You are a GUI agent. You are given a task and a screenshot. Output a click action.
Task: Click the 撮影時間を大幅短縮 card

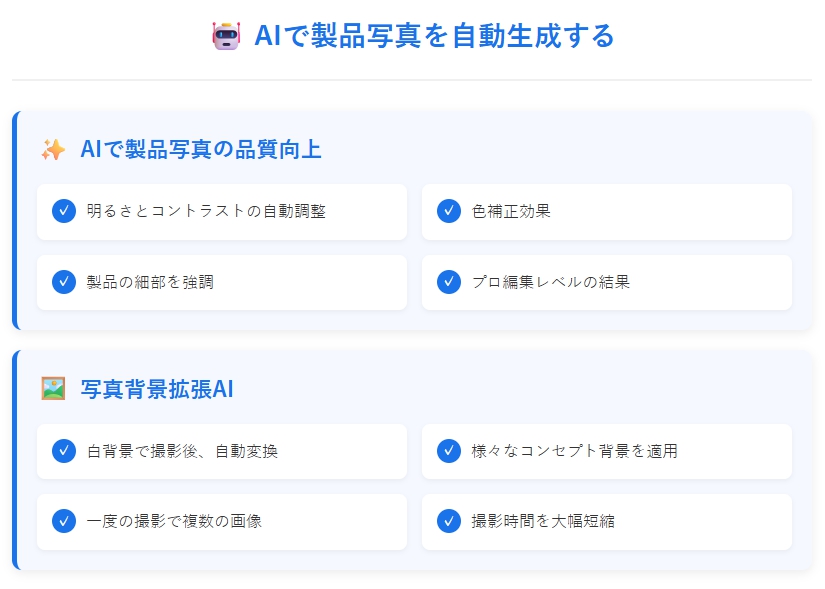click(607, 521)
